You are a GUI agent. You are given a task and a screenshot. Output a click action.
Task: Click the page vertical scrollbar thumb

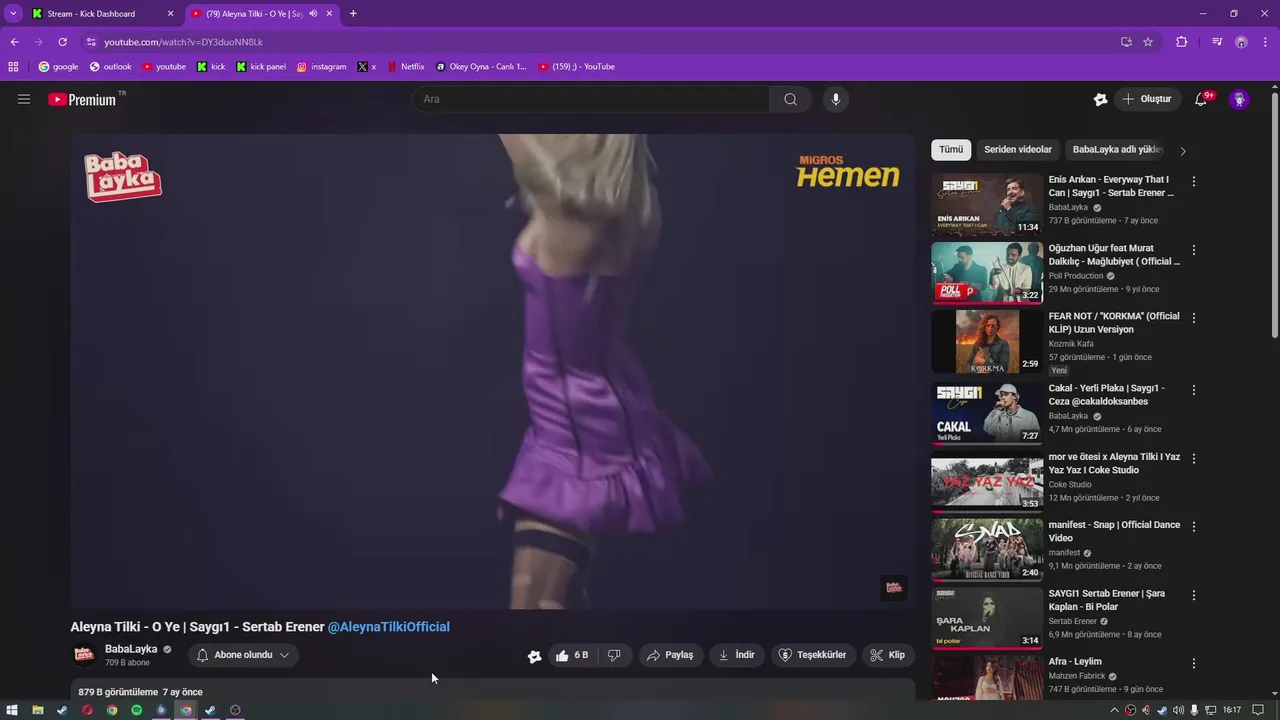point(1274,215)
